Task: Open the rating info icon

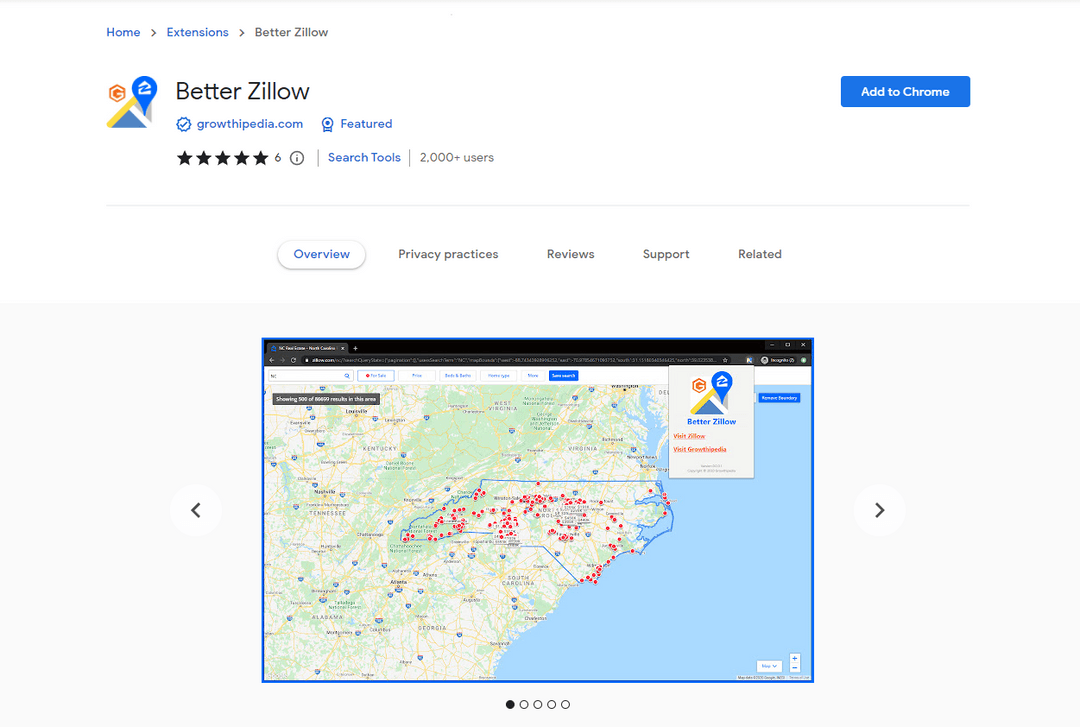Action: [x=297, y=157]
